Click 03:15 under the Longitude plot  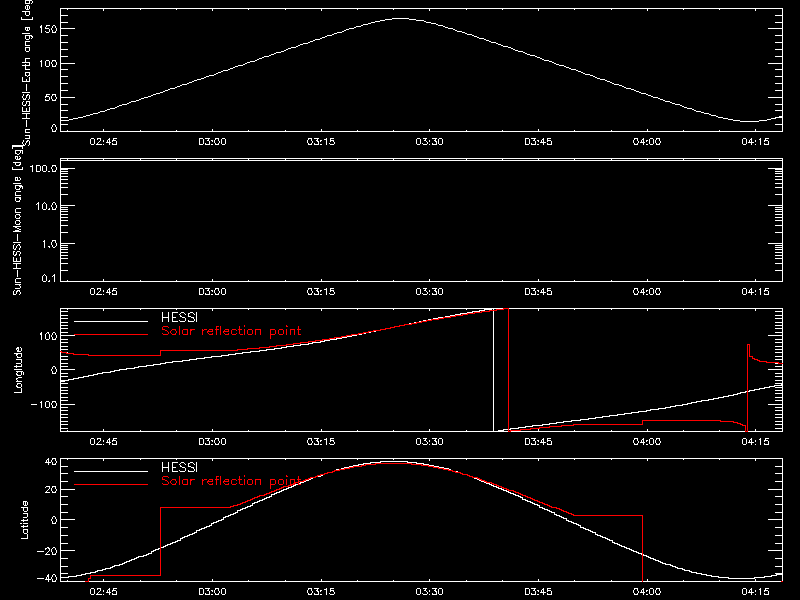tap(321, 442)
